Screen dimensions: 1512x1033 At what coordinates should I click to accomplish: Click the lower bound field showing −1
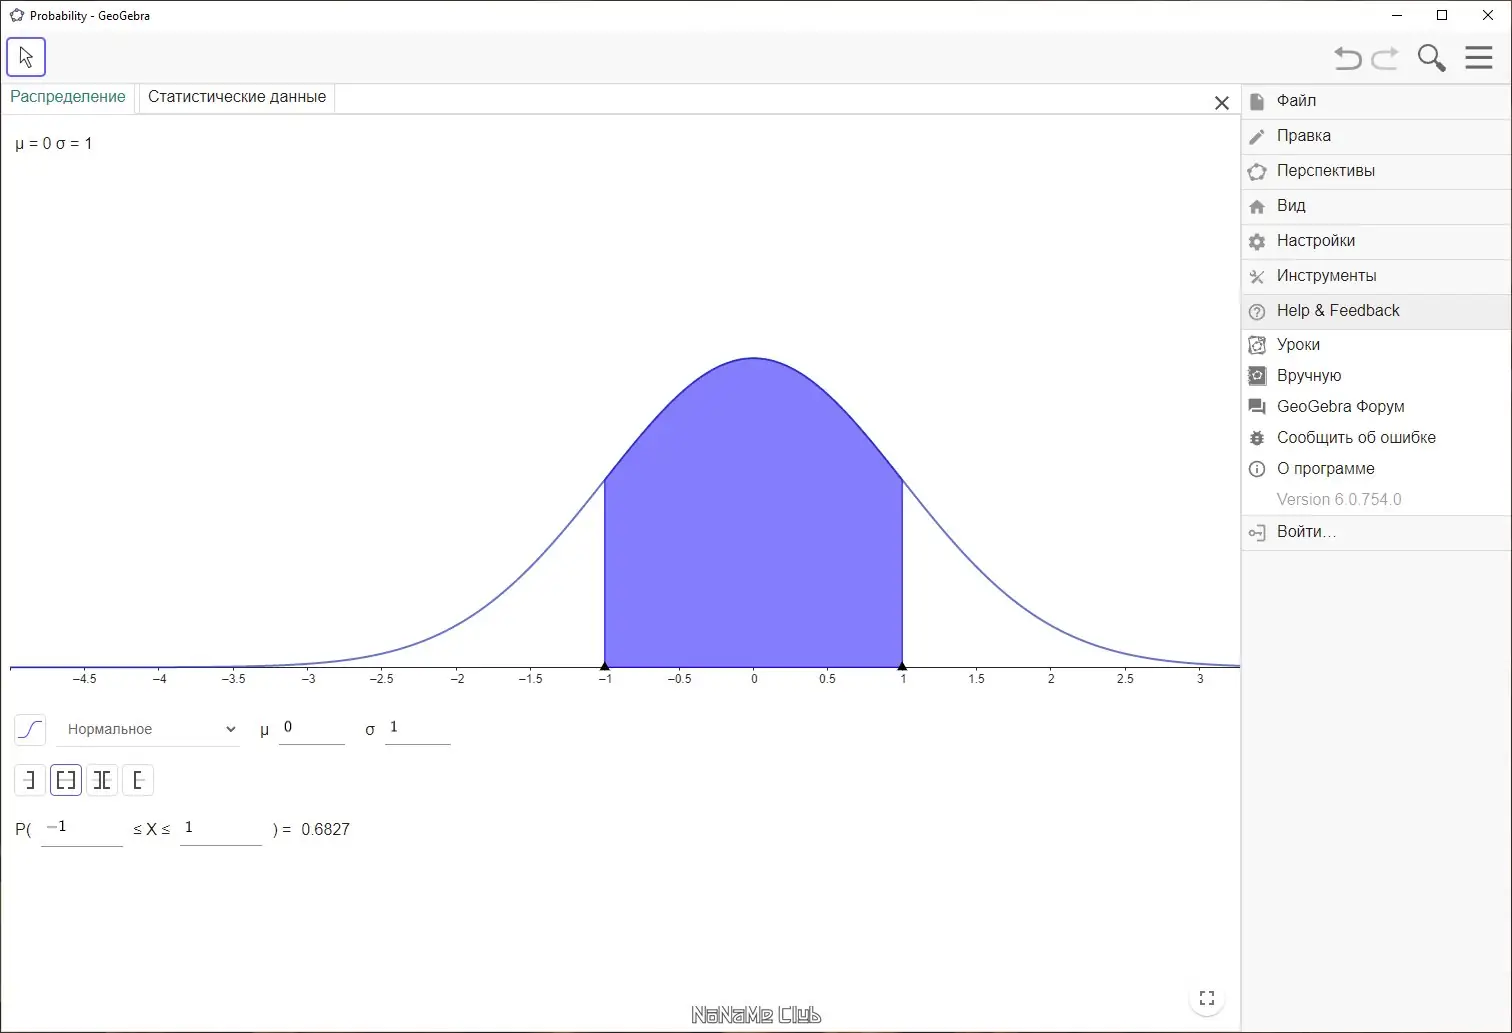tap(82, 829)
